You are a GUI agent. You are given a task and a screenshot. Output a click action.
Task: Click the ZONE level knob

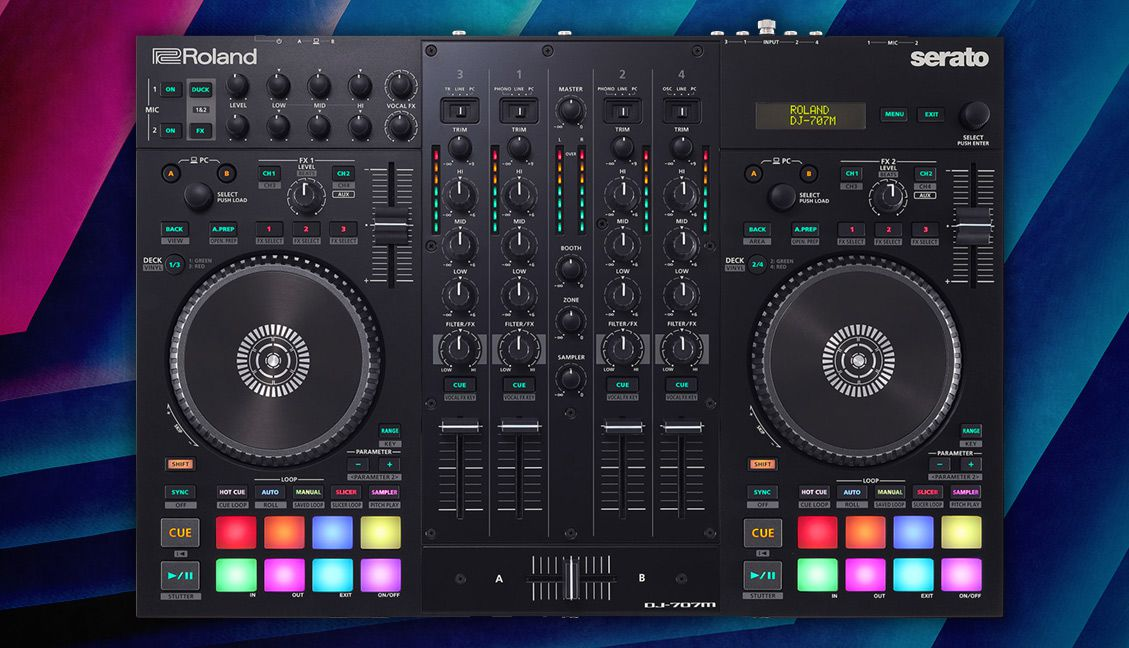coord(571,321)
